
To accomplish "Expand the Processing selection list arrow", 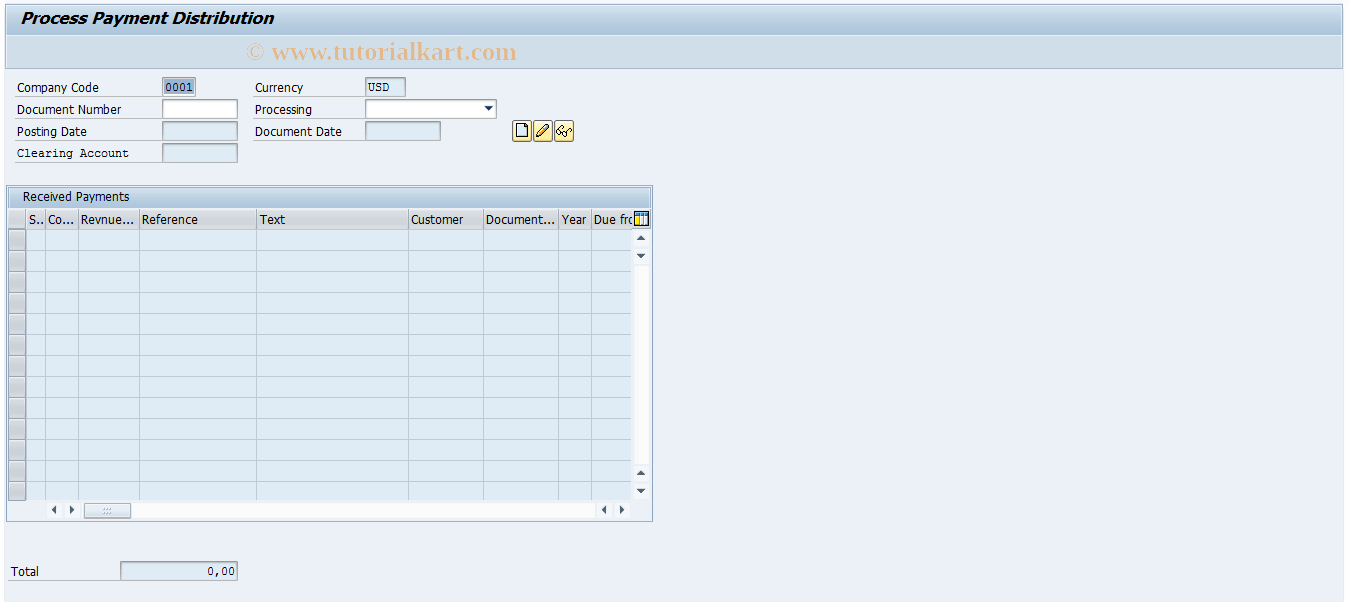I will point(488,108).
